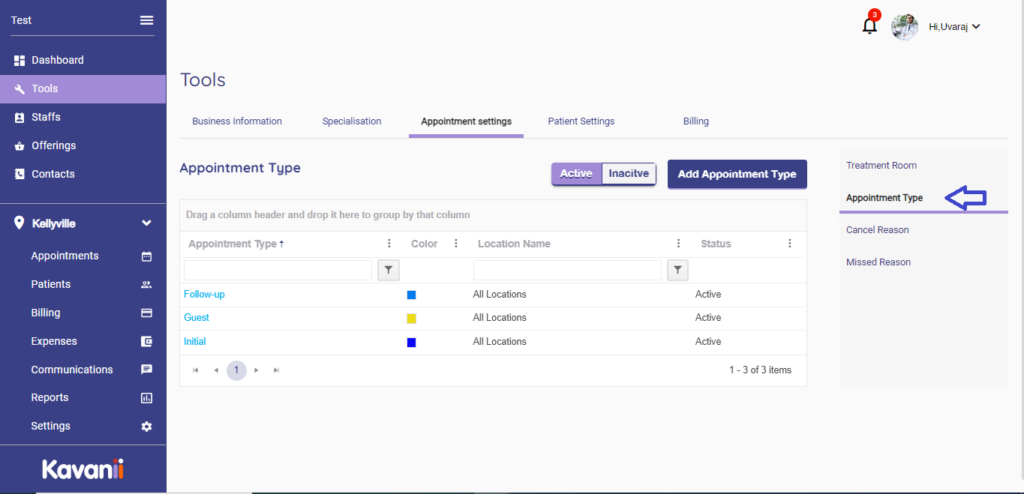Click the filter icon for Appointment Type column

coord(389,270)
